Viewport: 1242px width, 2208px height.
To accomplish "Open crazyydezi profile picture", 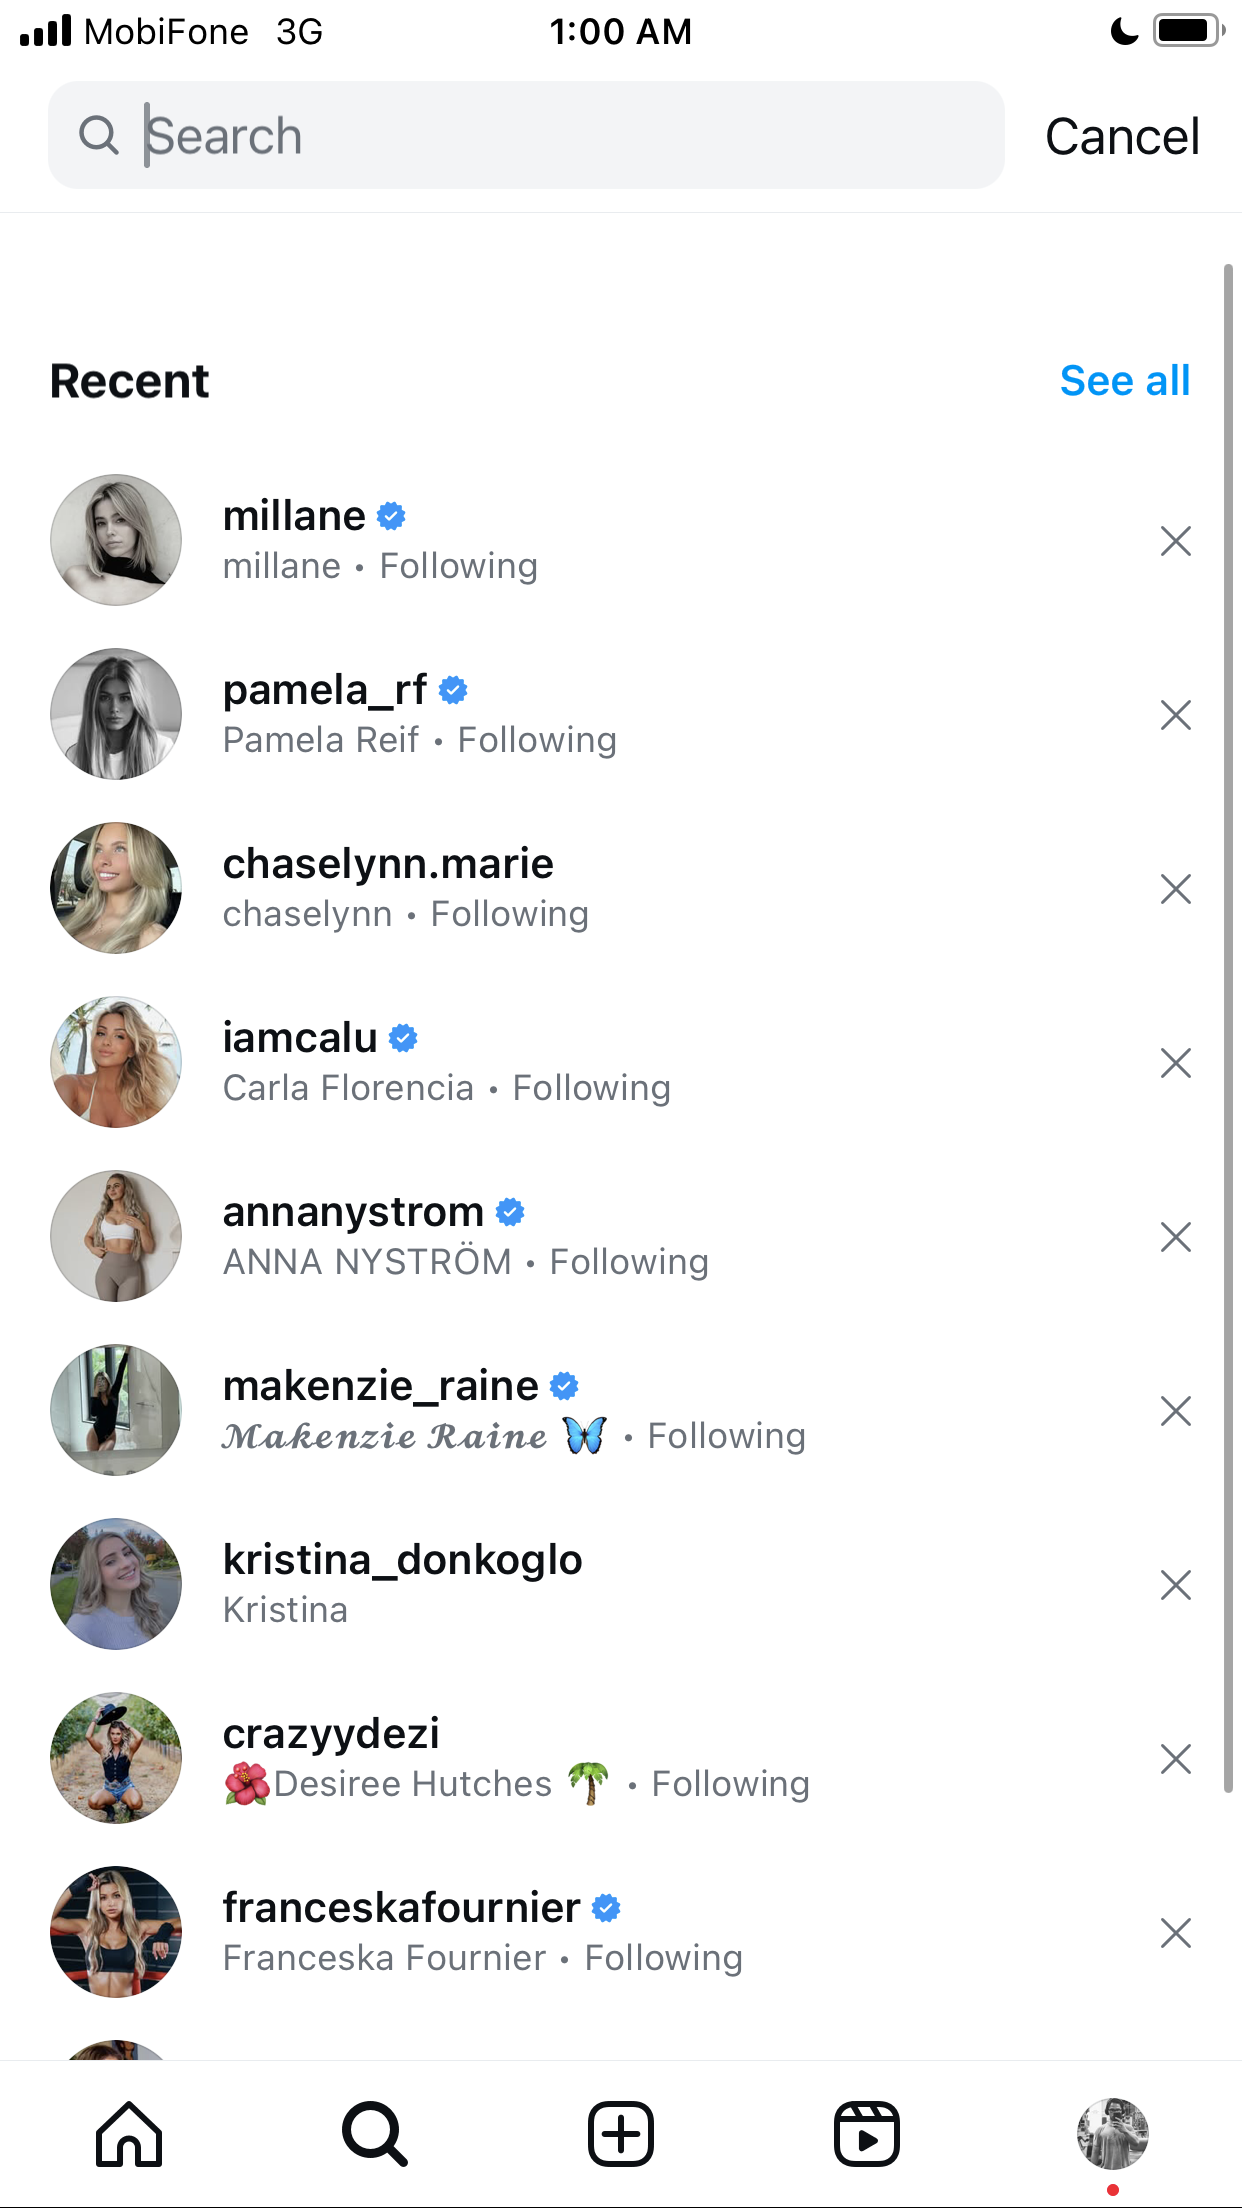I will coord(116,1758).
